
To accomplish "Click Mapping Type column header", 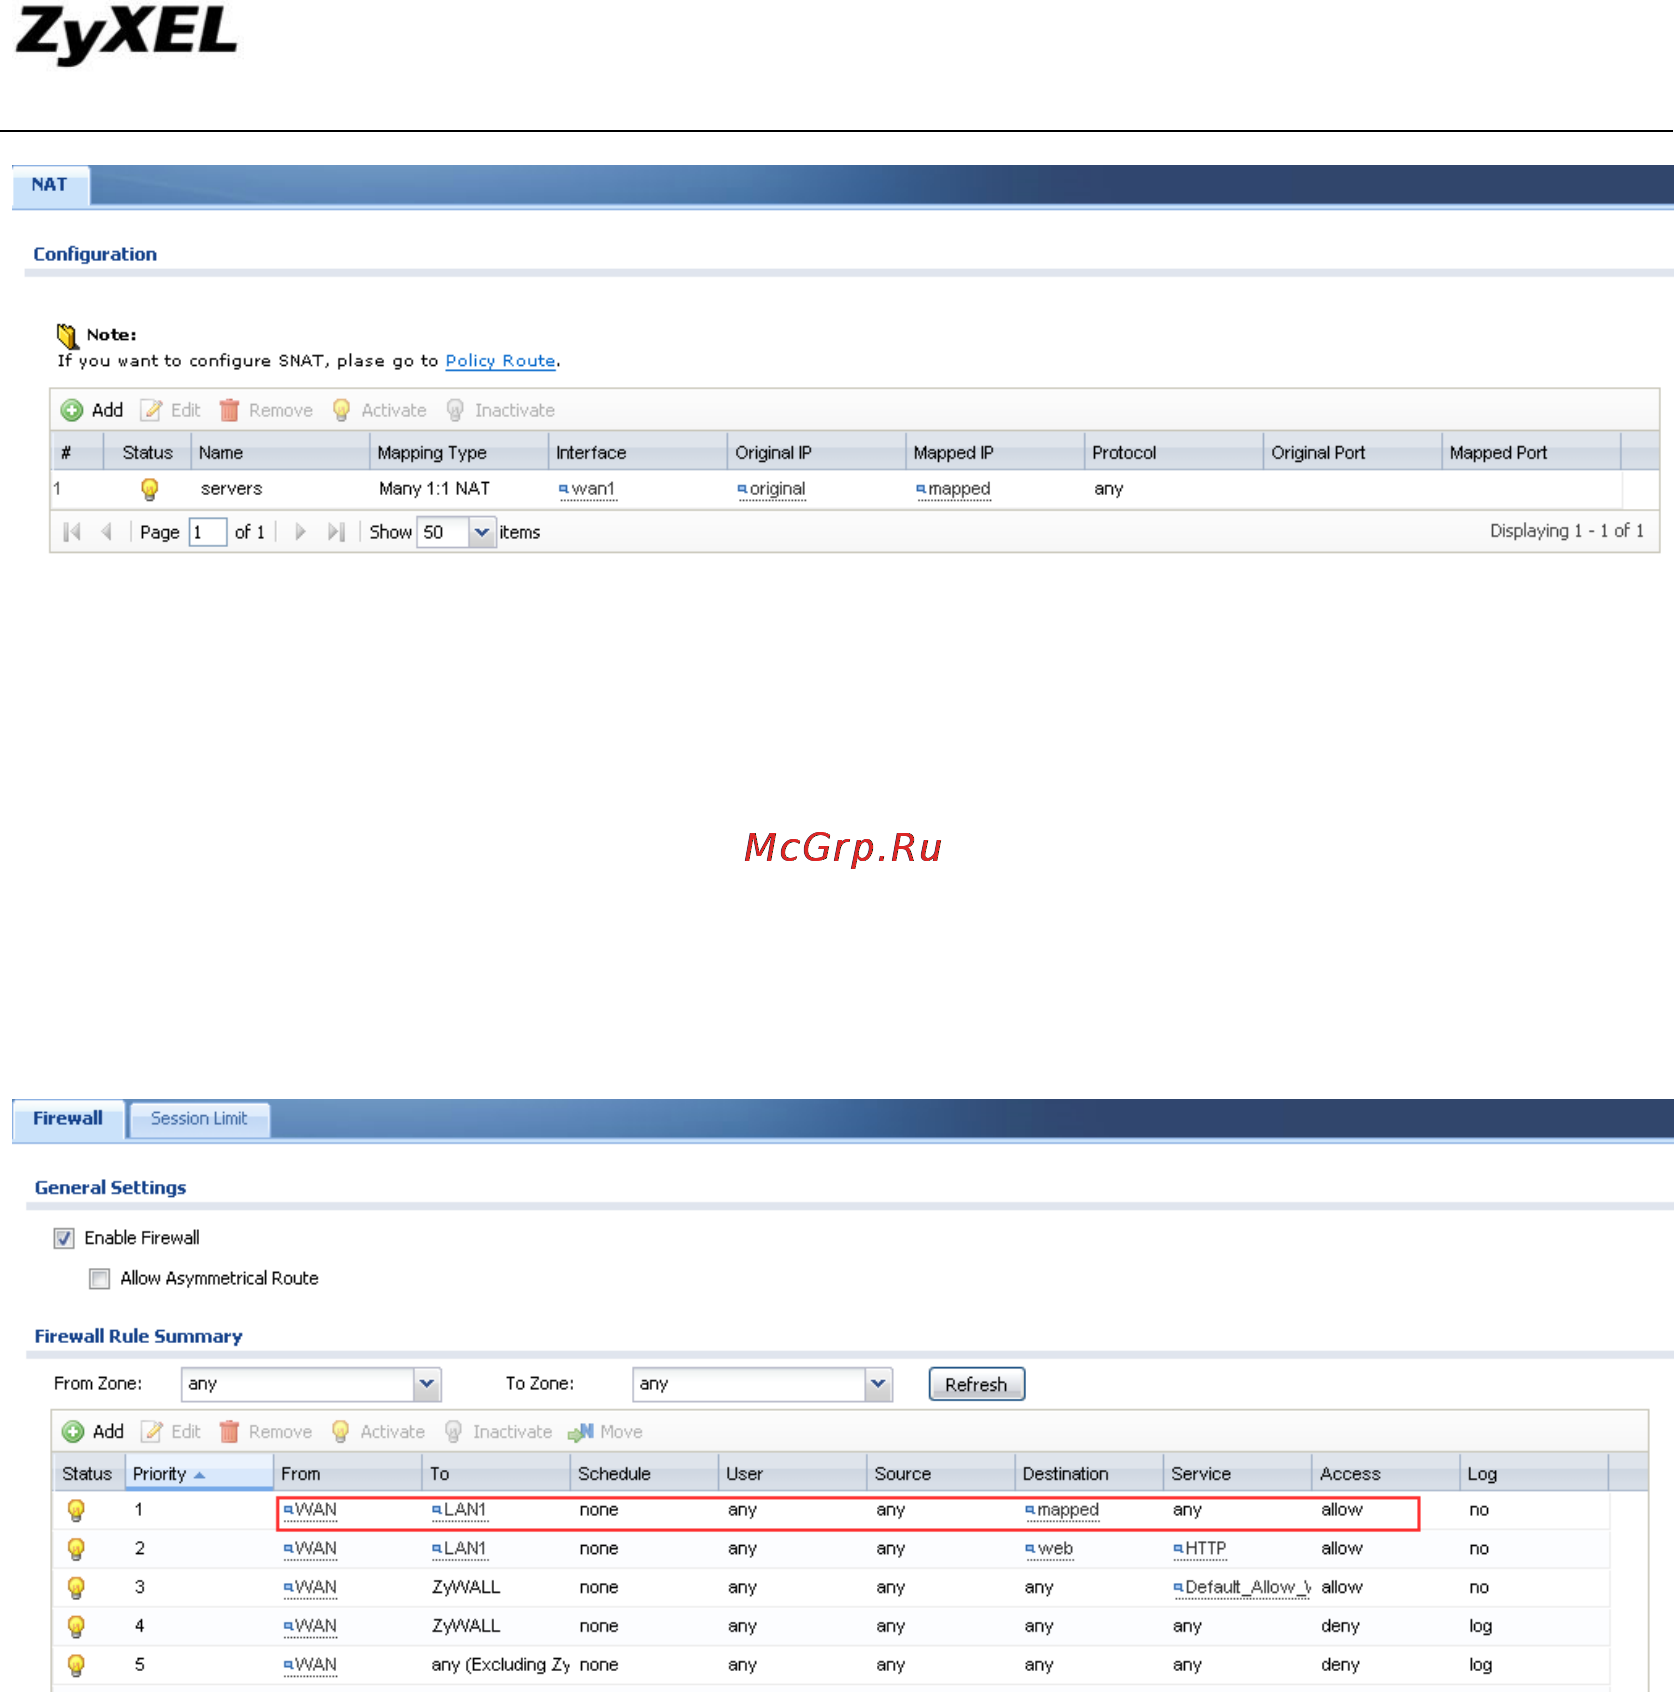I will click(x=458, y=453).
